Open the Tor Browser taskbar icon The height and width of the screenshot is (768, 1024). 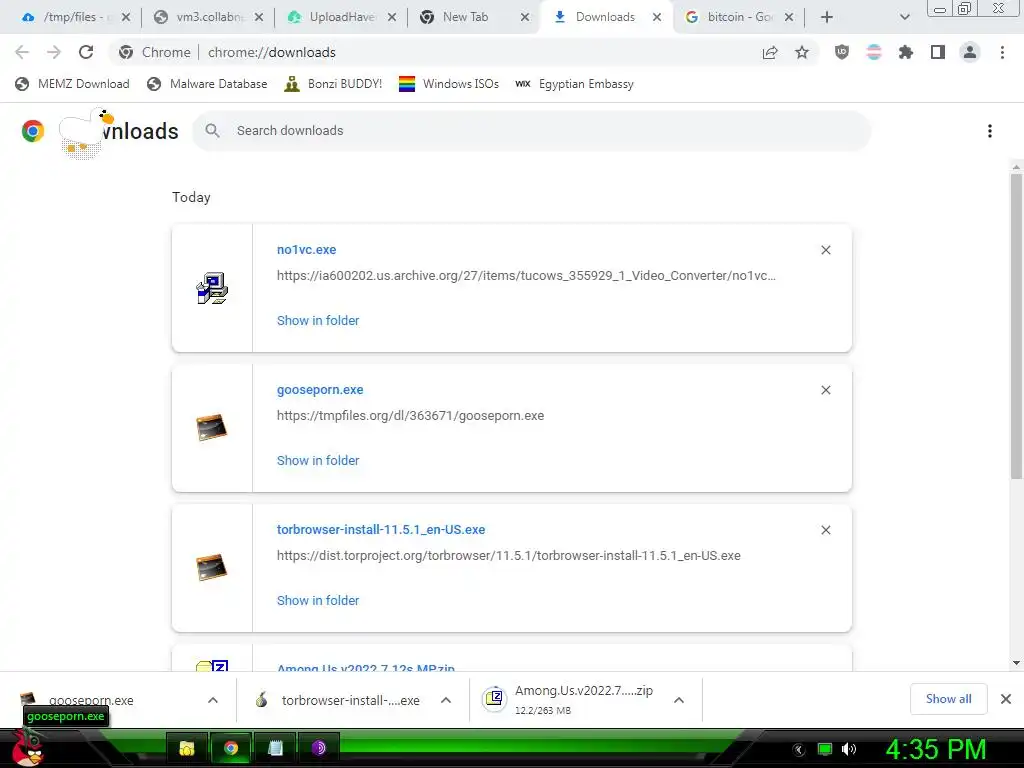pyautogui.click(x=319, y=748)
